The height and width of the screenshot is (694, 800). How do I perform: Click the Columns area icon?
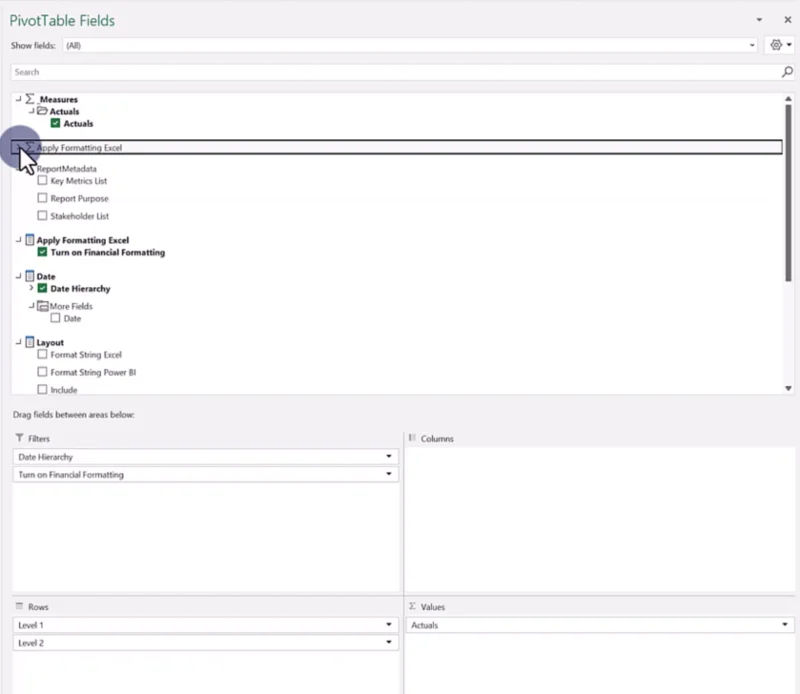pyautogui.click(x=412, y=438)
